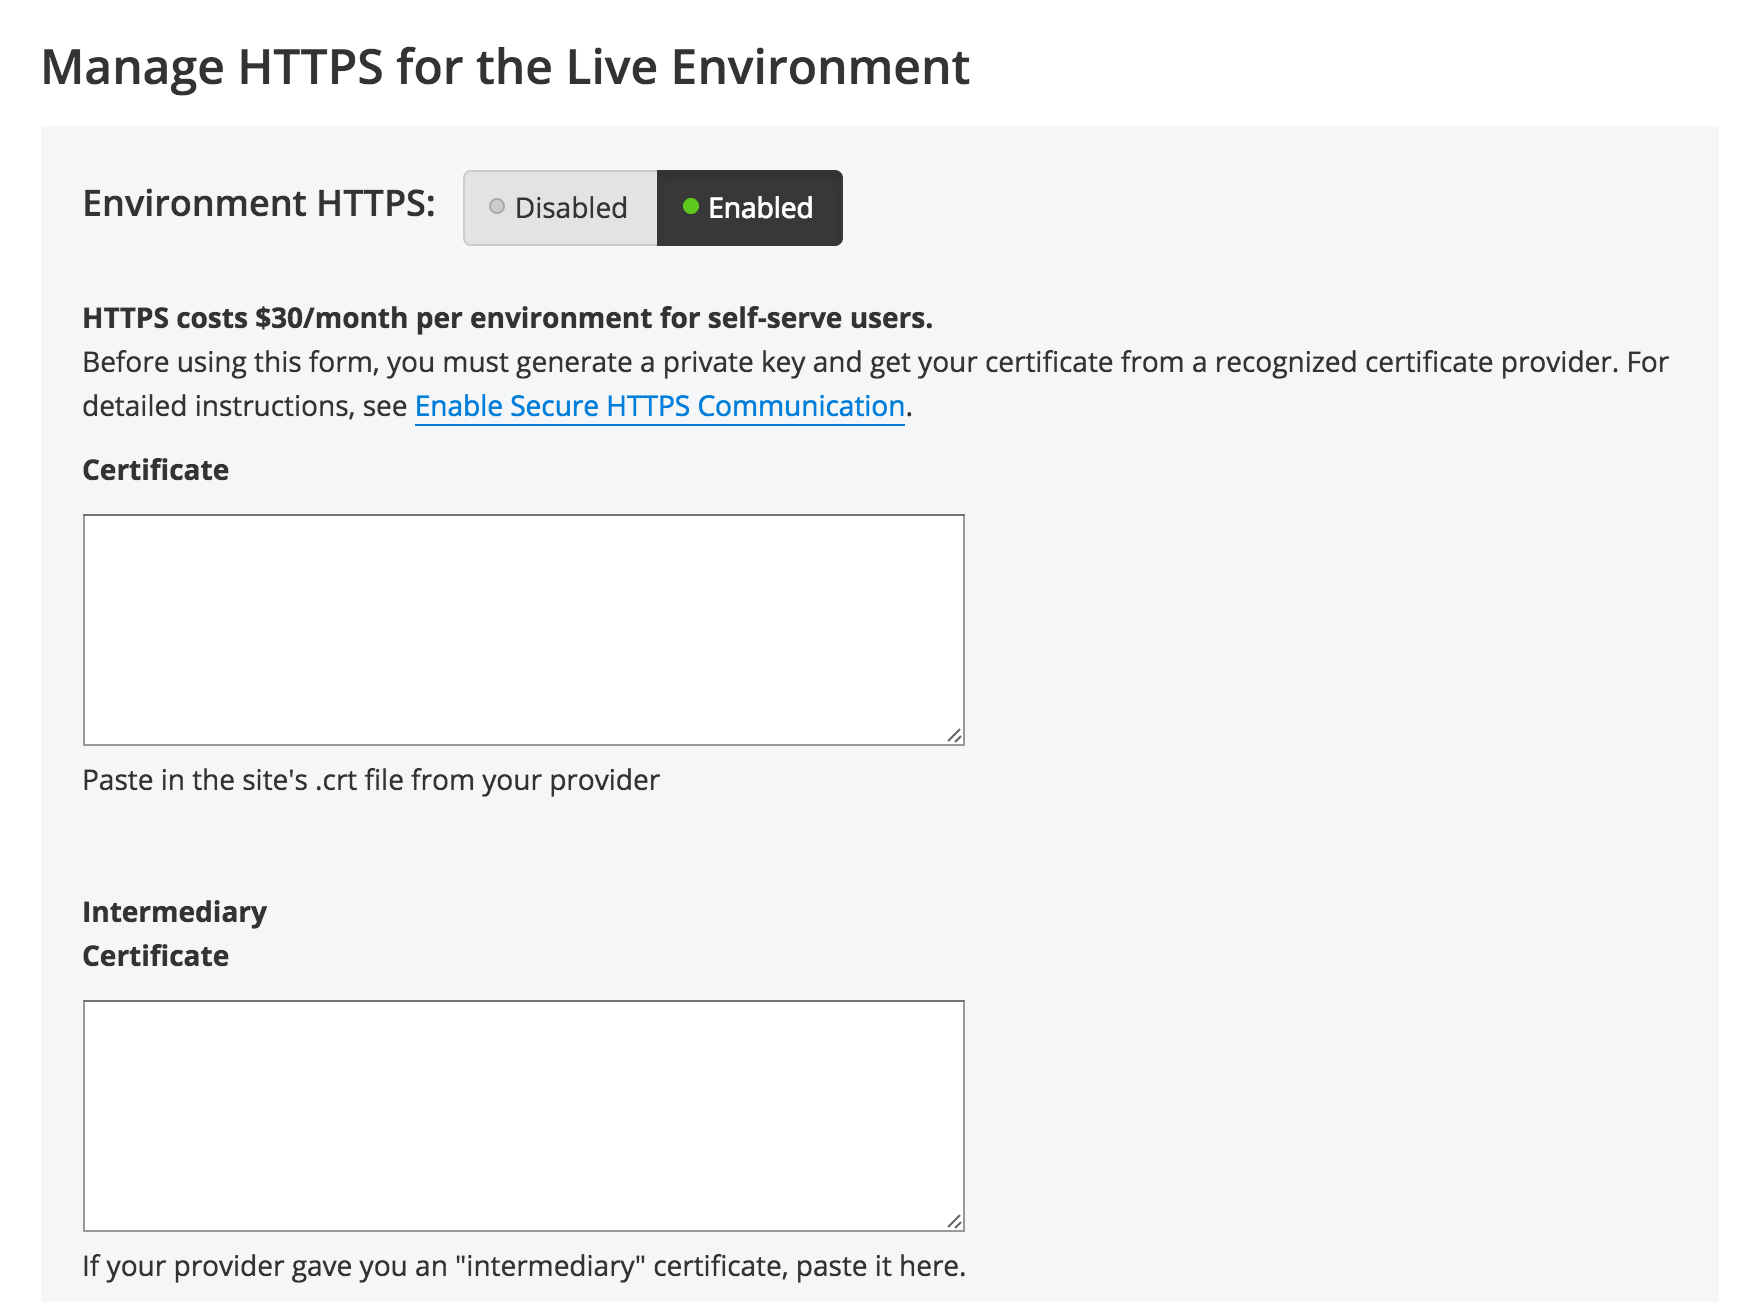Image resolution: width=1760 pixels, height=1302 pixels.
Task: Click the .crt file paste hint text
Action: pos(371,780)
